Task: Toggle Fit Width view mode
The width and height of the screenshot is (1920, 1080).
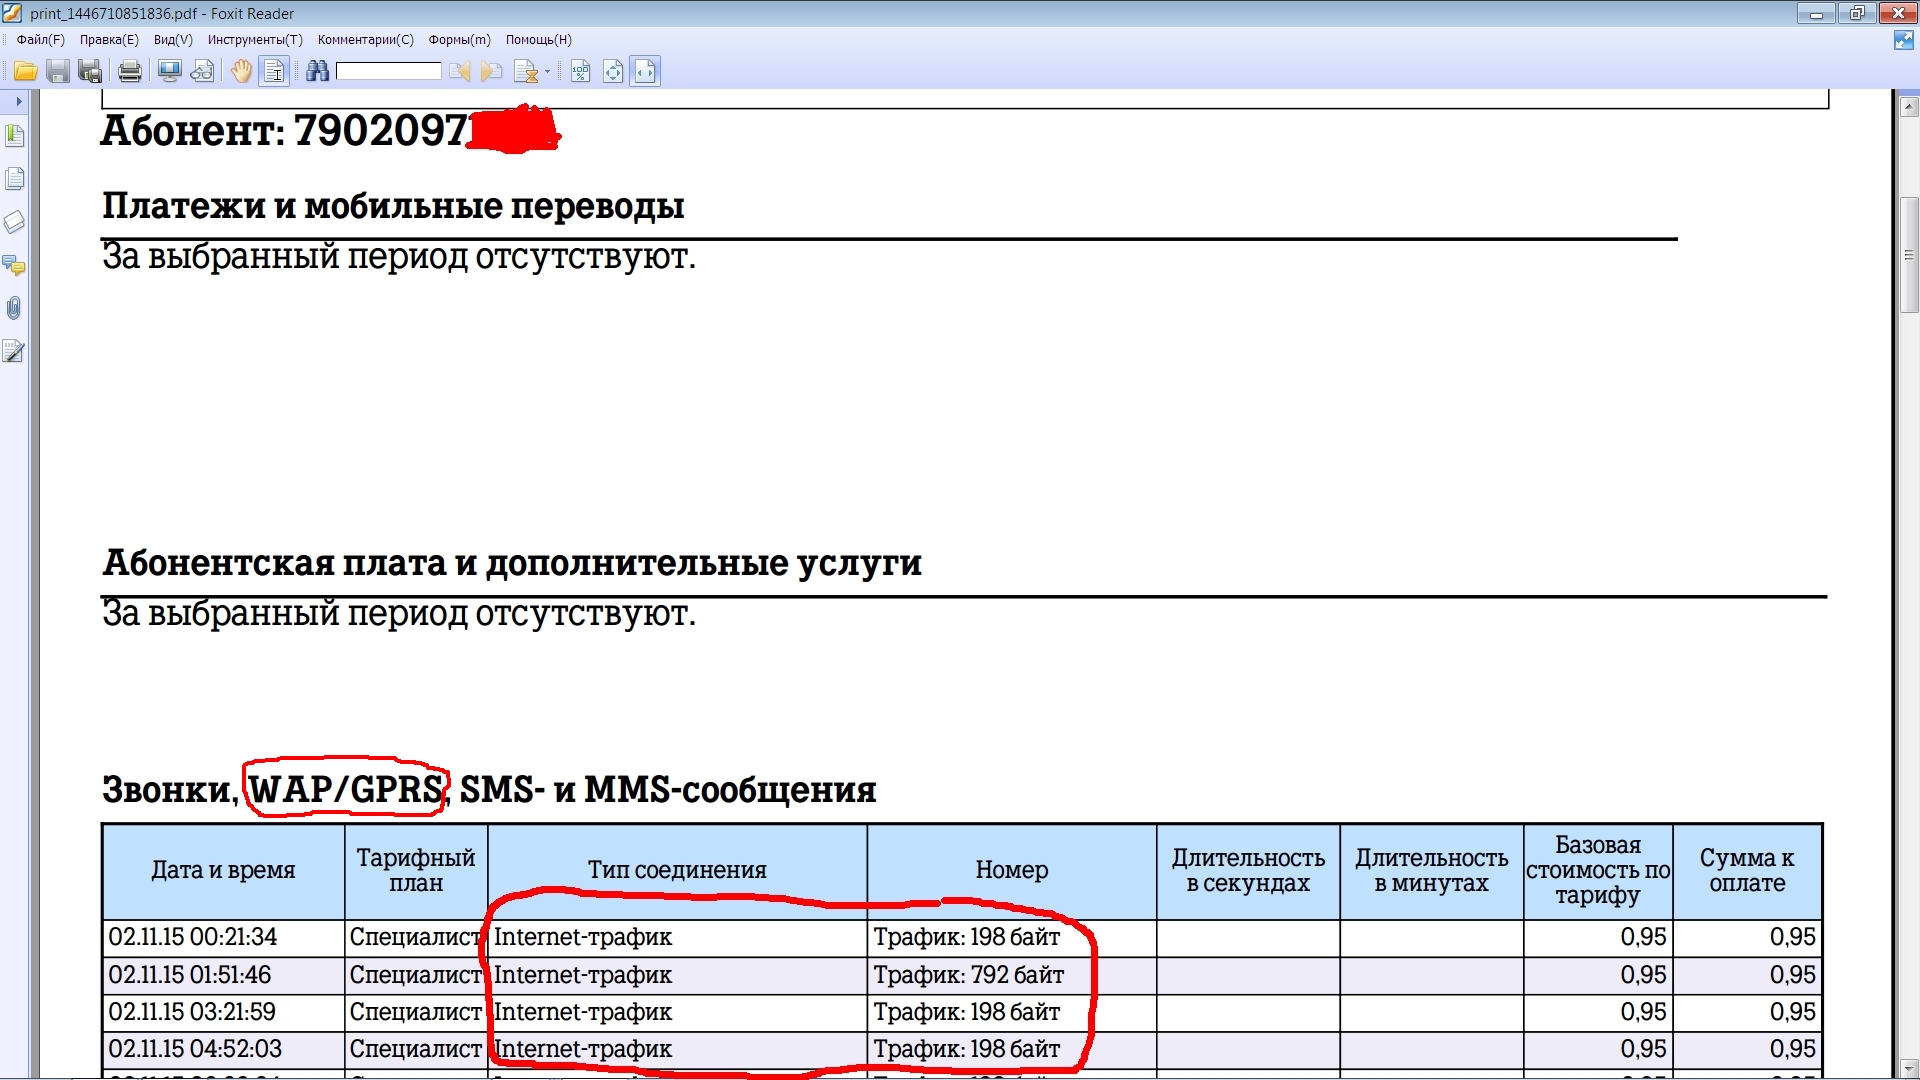Action: point(645,71)
